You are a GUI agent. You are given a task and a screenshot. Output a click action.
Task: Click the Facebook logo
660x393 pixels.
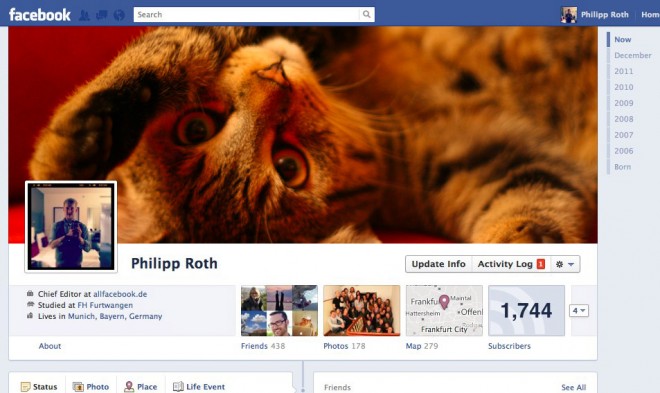(x=40, y=15)
